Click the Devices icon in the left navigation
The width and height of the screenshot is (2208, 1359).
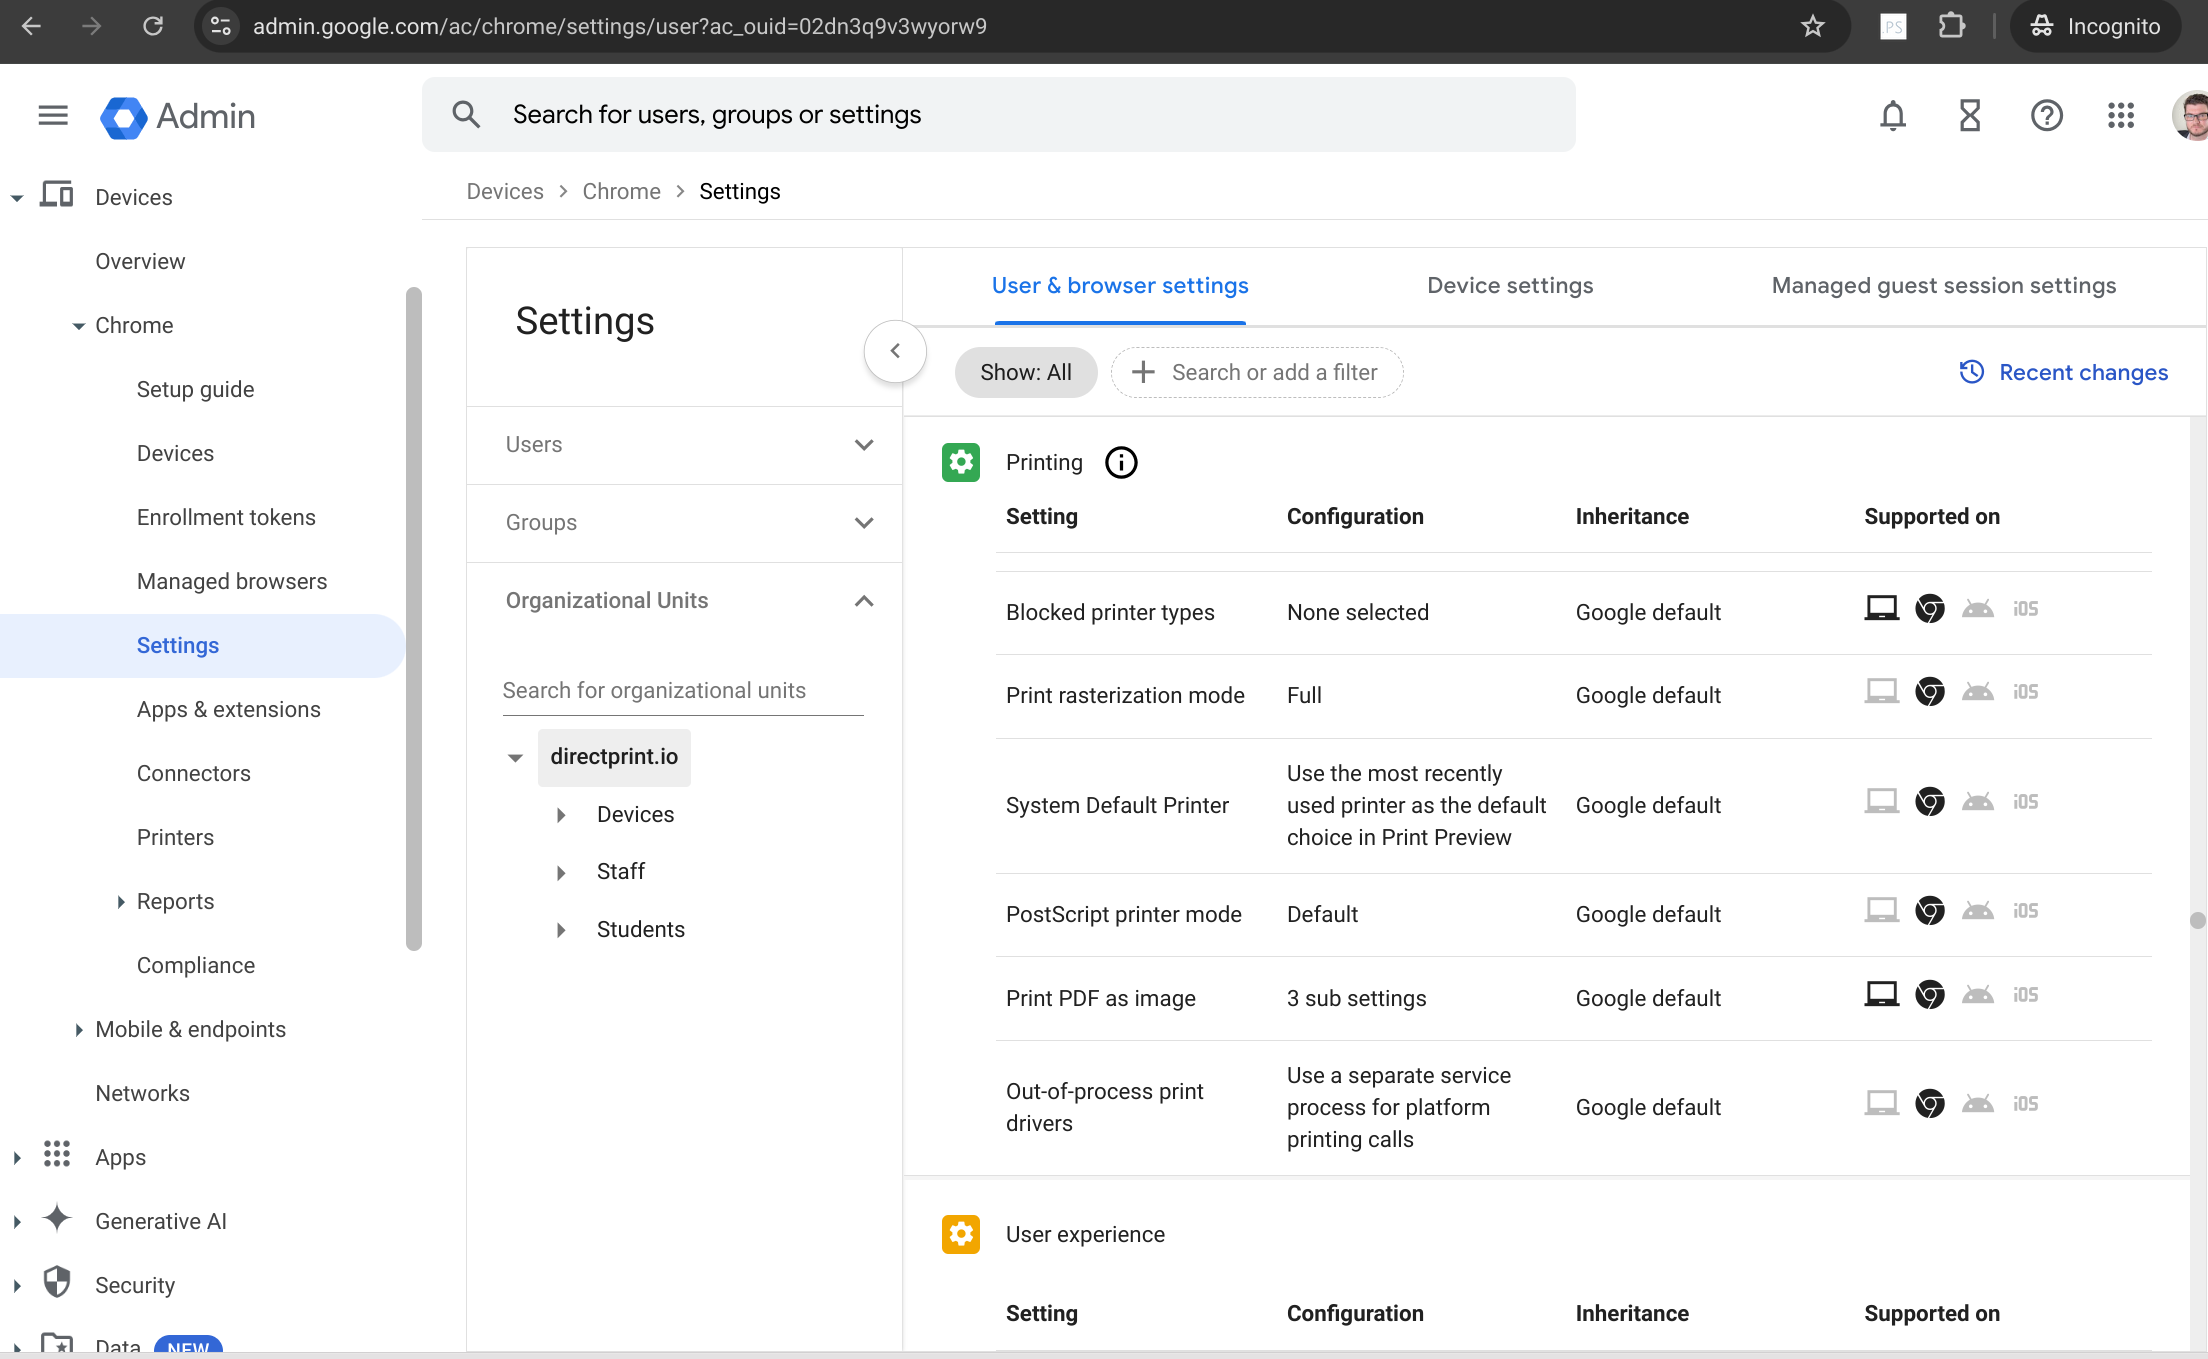coord(56,195)
